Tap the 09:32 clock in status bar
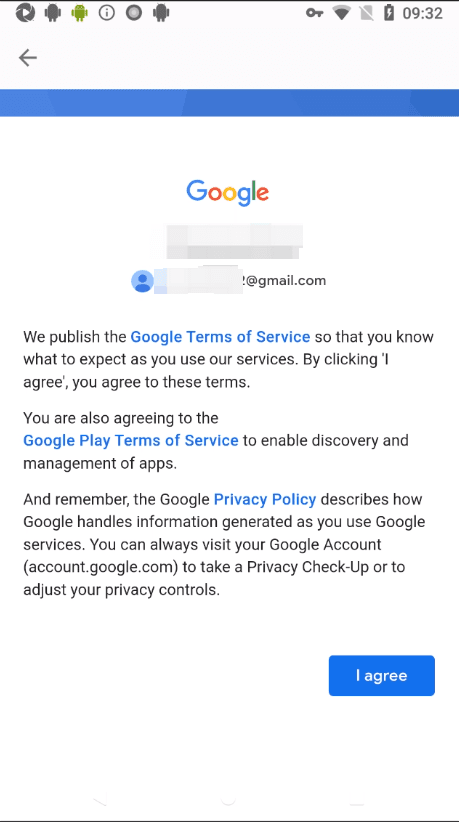Image resolution: width=459 pixels, height=822 pixels. tap(422, 13)
